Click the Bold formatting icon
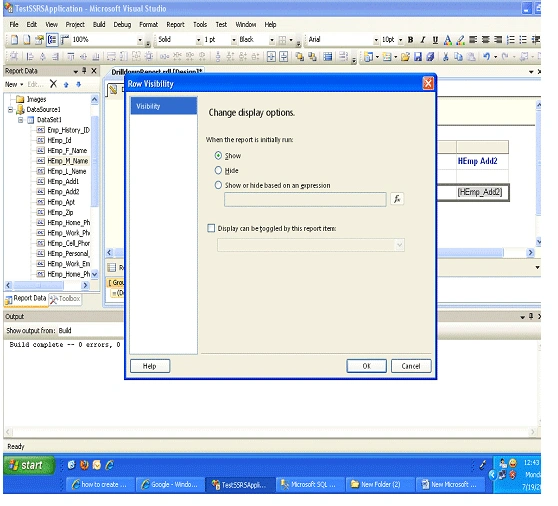This screenshot has width=558, height=506. click(411, 40)
